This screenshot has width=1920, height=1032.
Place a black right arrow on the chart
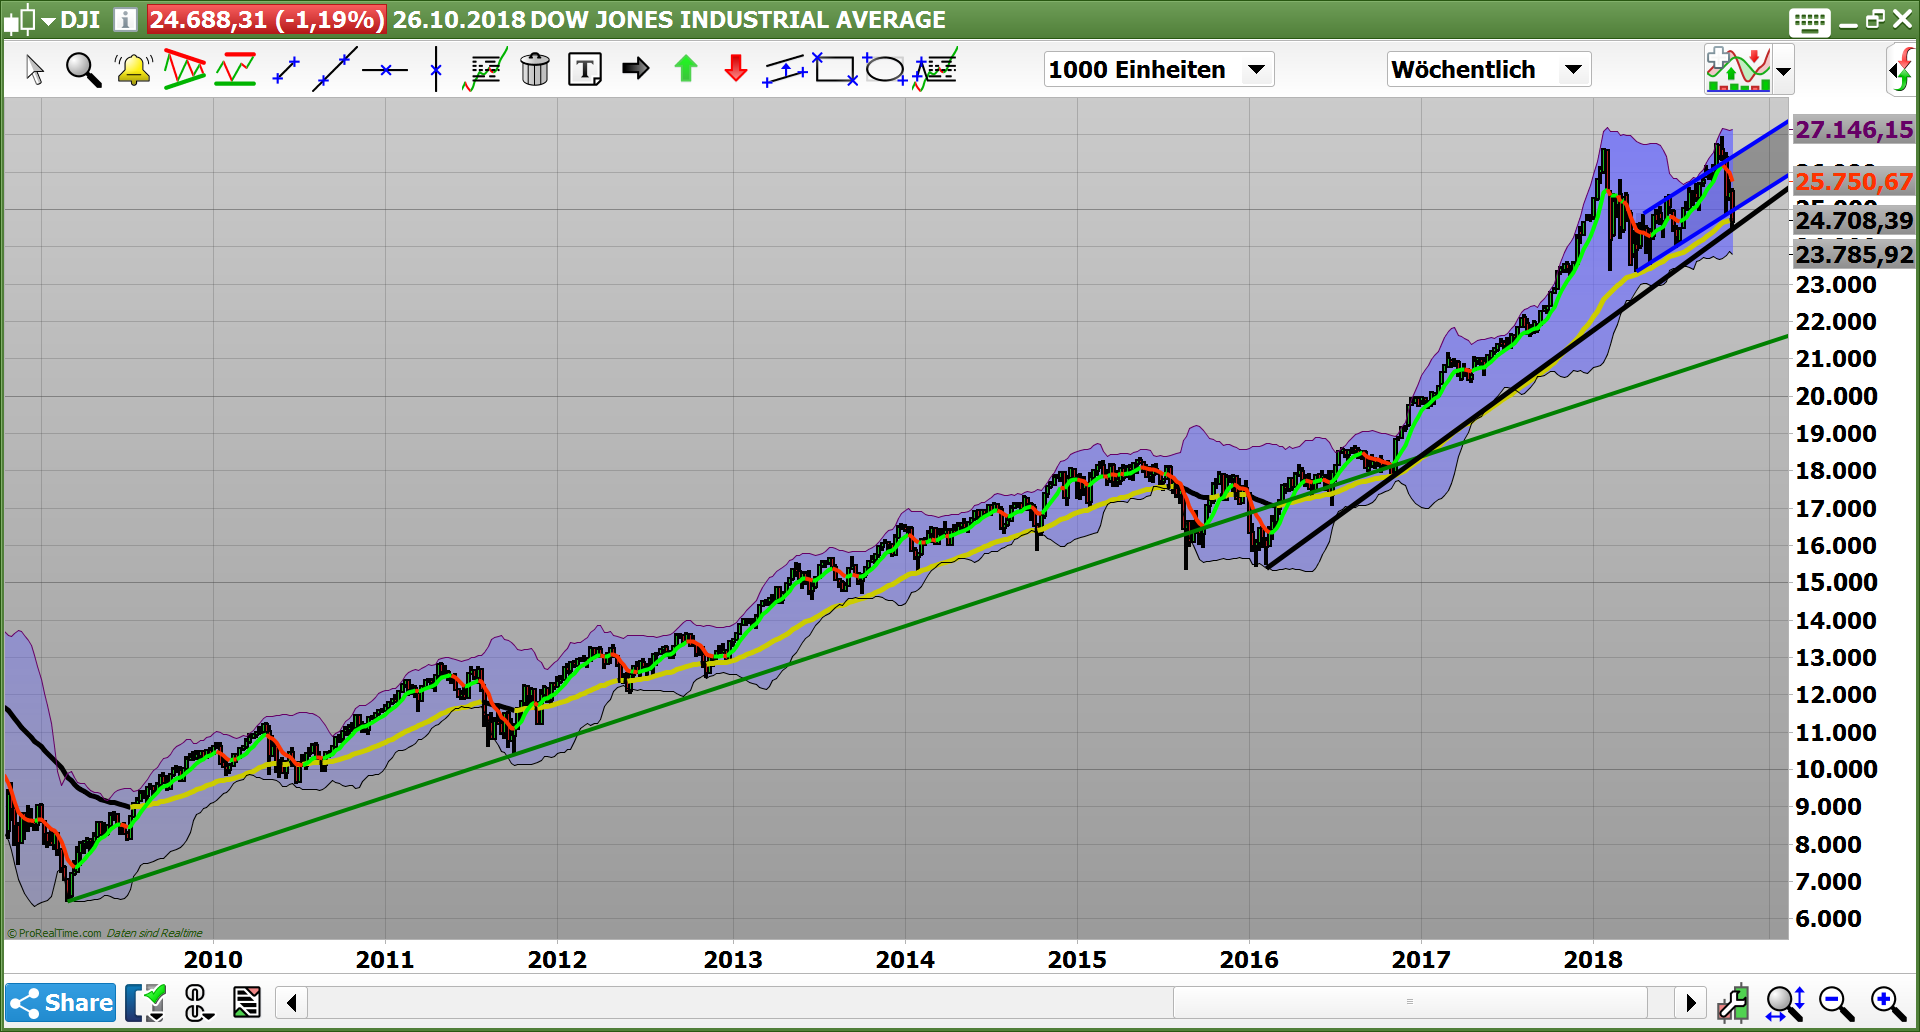636,69
